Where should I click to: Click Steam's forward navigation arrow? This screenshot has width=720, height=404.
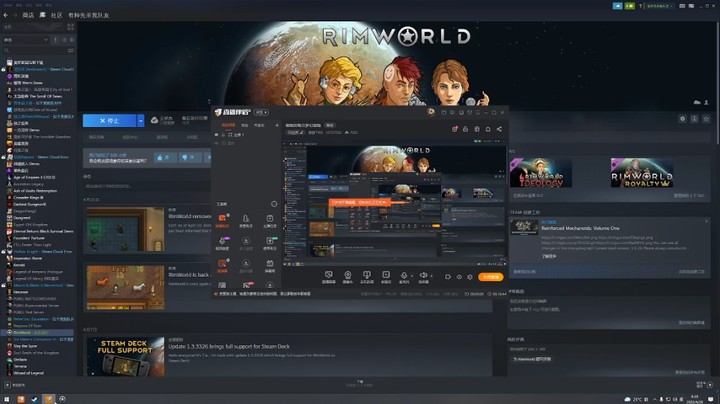coord(15,15)
